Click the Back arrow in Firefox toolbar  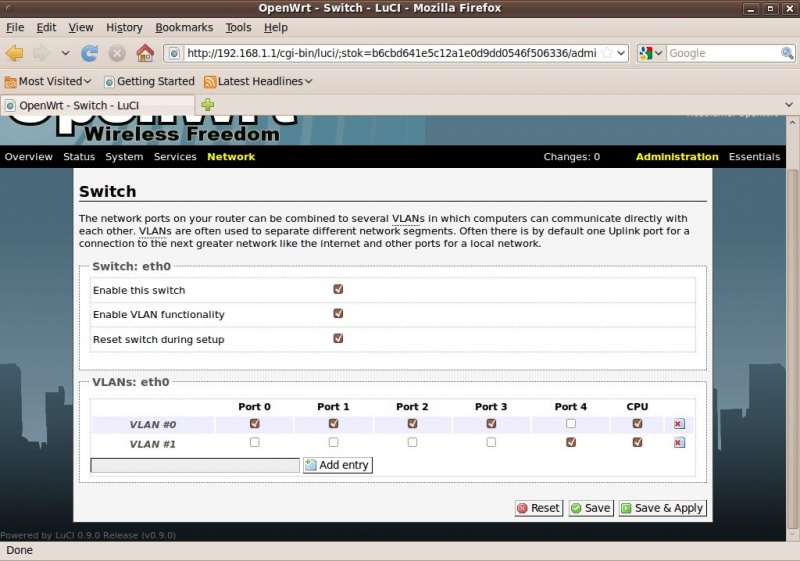click(15, 53)
